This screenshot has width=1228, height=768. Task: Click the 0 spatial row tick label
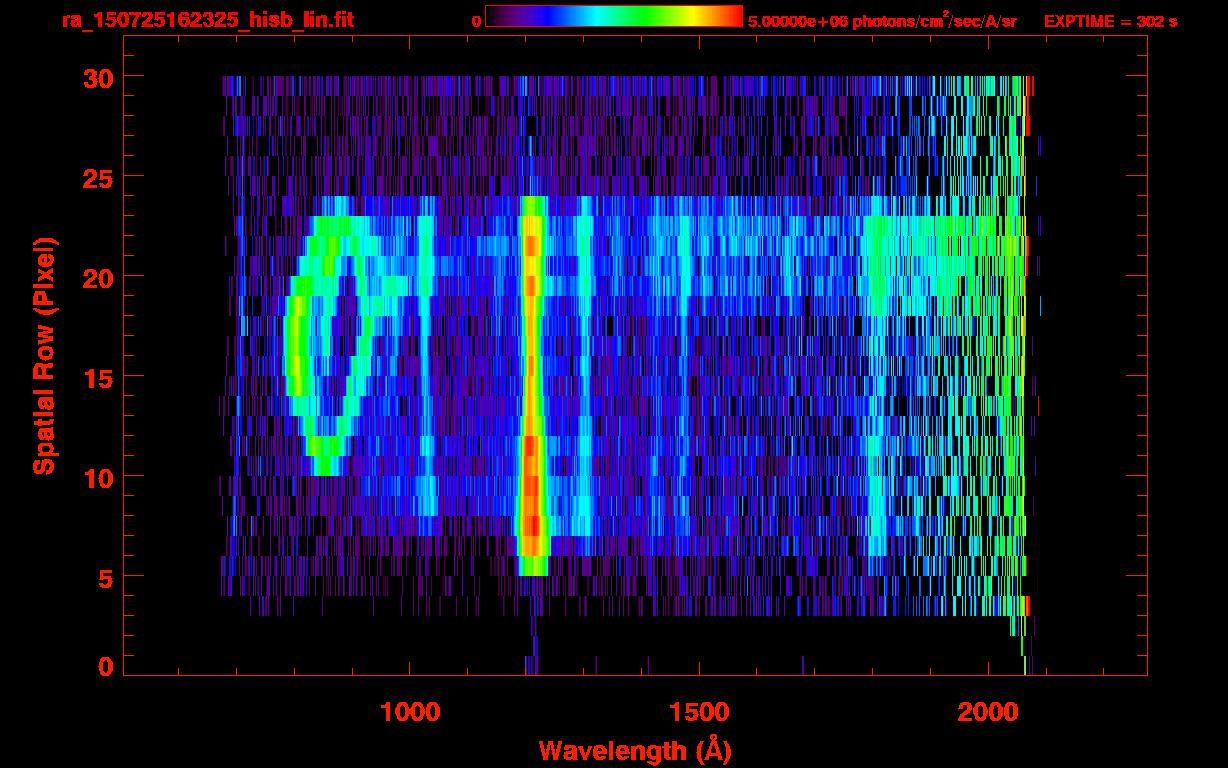(104, 667)
